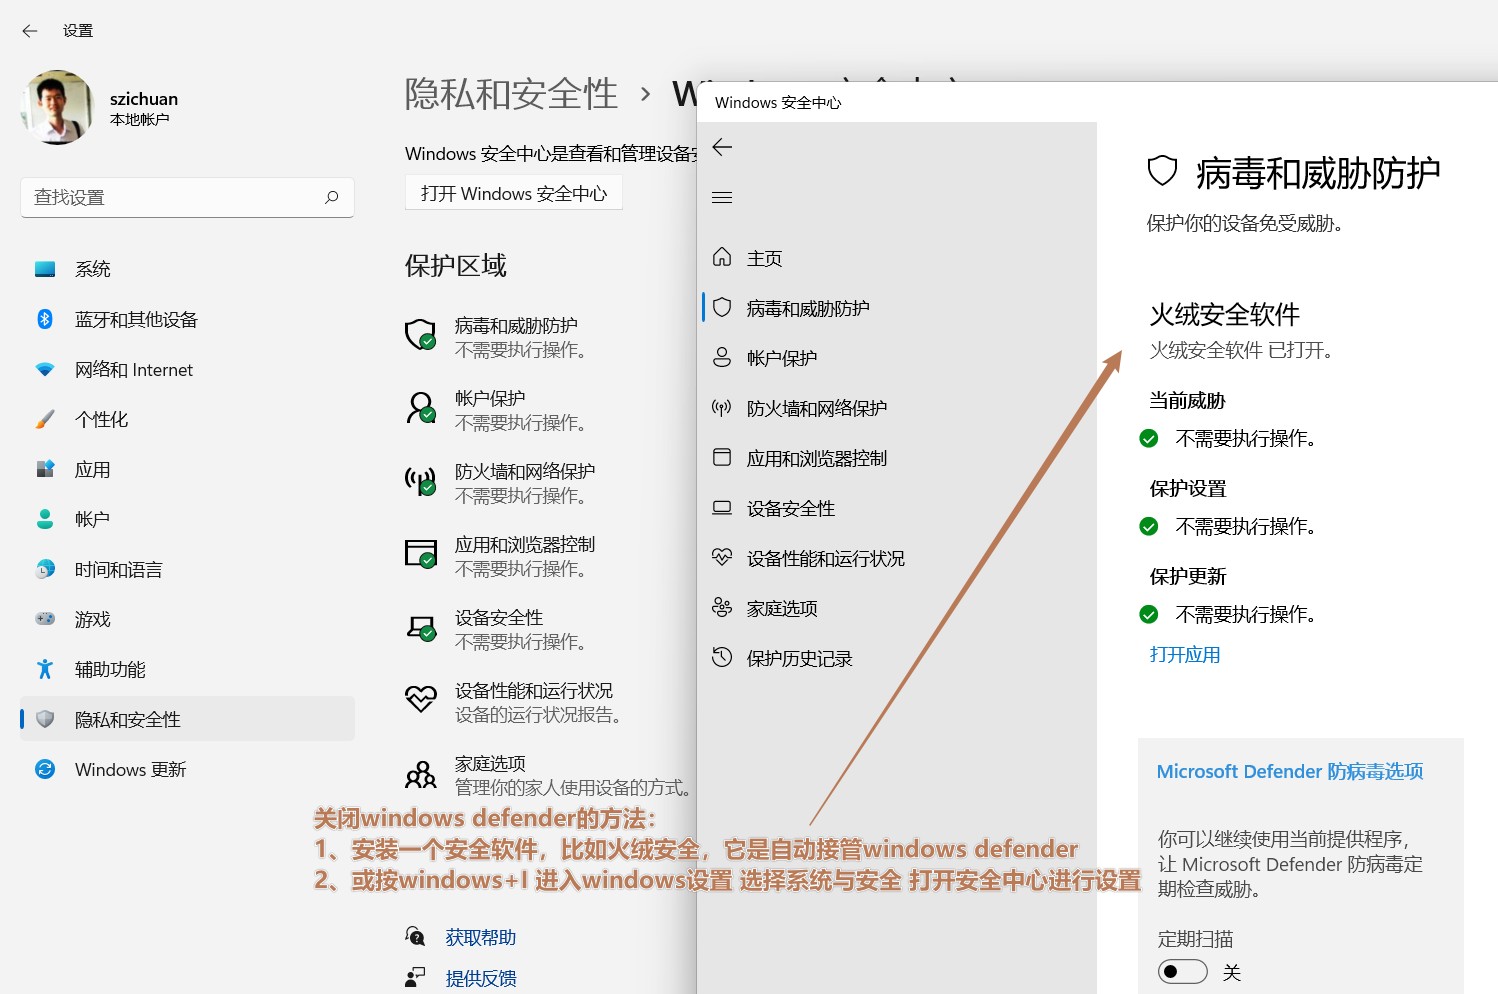Click 打开 Windows 安全中心 button
The image size is (1498, 994).
[x=514, y=193]
